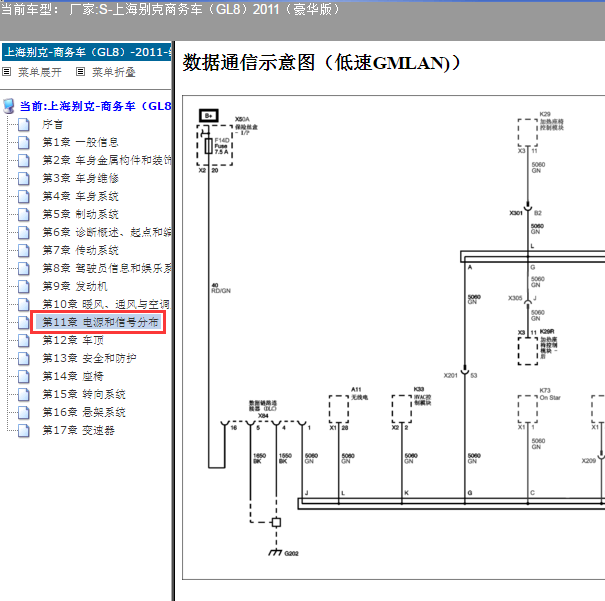Open 第9章 发动机
Image resolution: width=605 pixels, height=601 pixels.
tap(75, 286)
